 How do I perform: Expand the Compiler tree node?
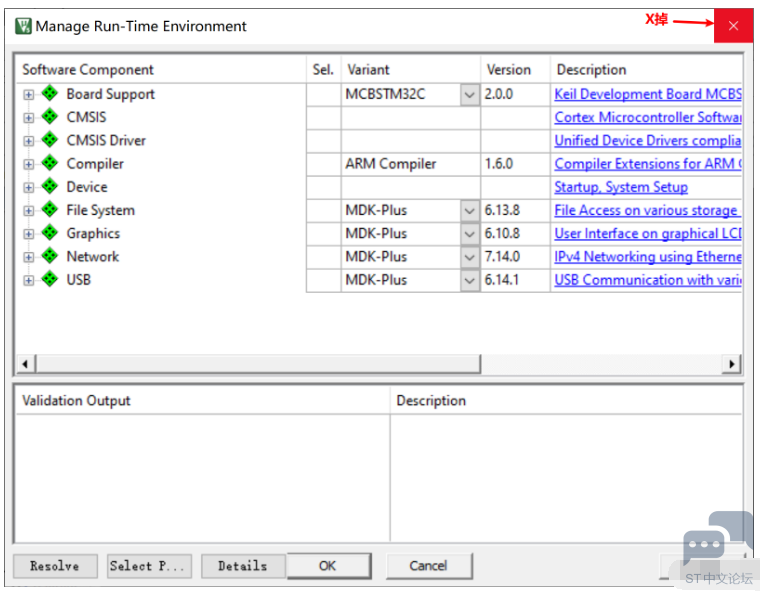(29, 164)
